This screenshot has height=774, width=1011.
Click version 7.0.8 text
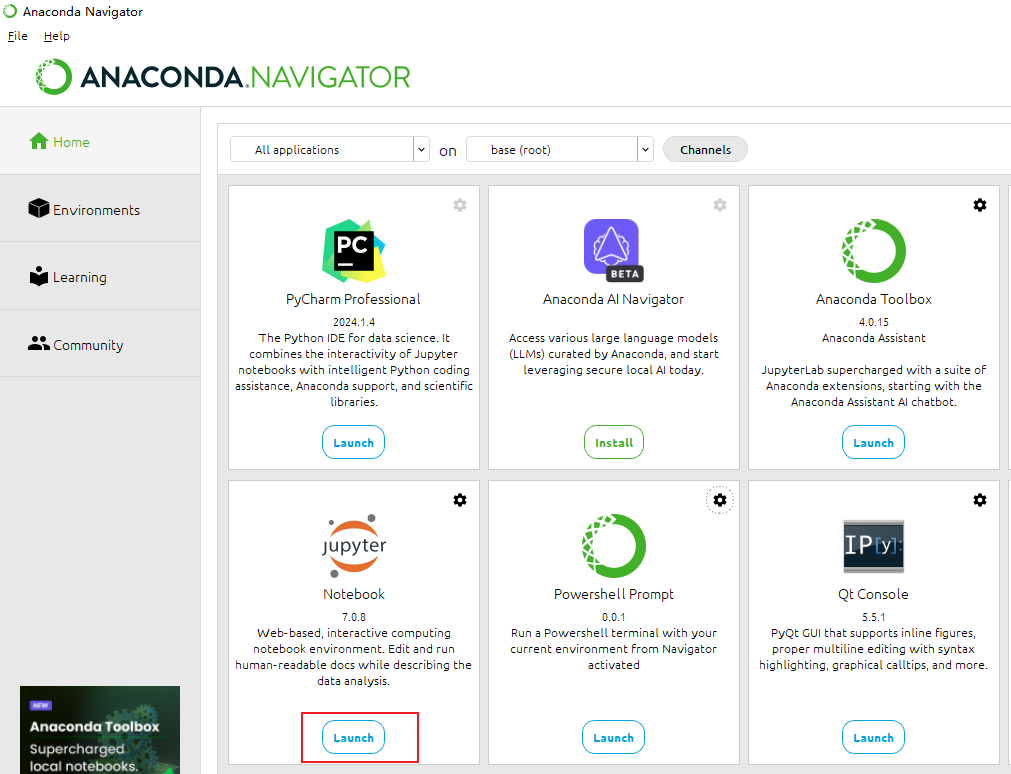(x=353, y=617)
